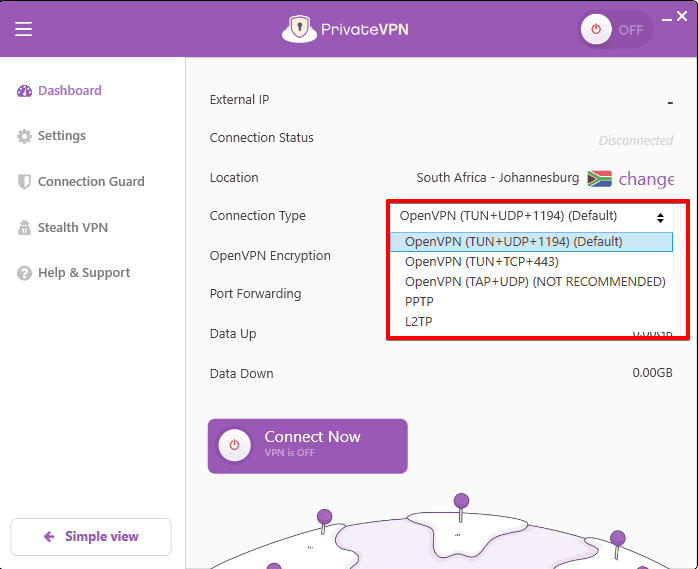
Task: Click the change location link
Action: tap(646, 179)
